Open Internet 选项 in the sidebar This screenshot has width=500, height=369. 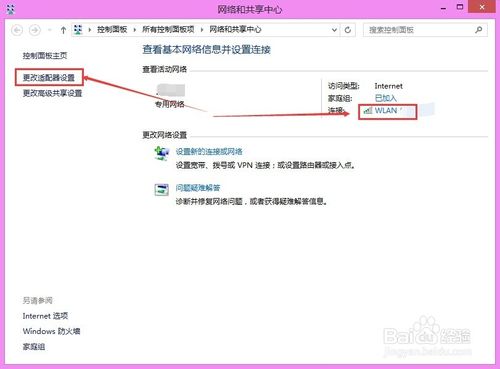45,316
